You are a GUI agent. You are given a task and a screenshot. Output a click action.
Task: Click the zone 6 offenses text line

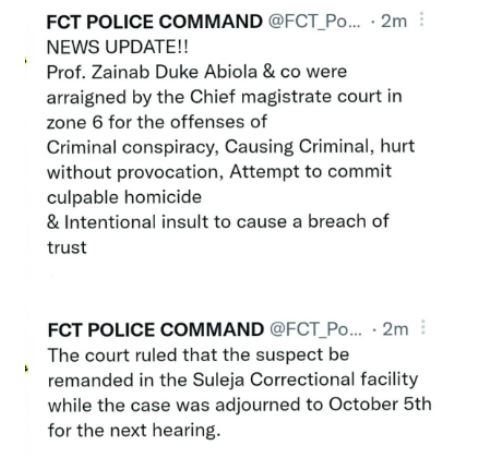157,122
